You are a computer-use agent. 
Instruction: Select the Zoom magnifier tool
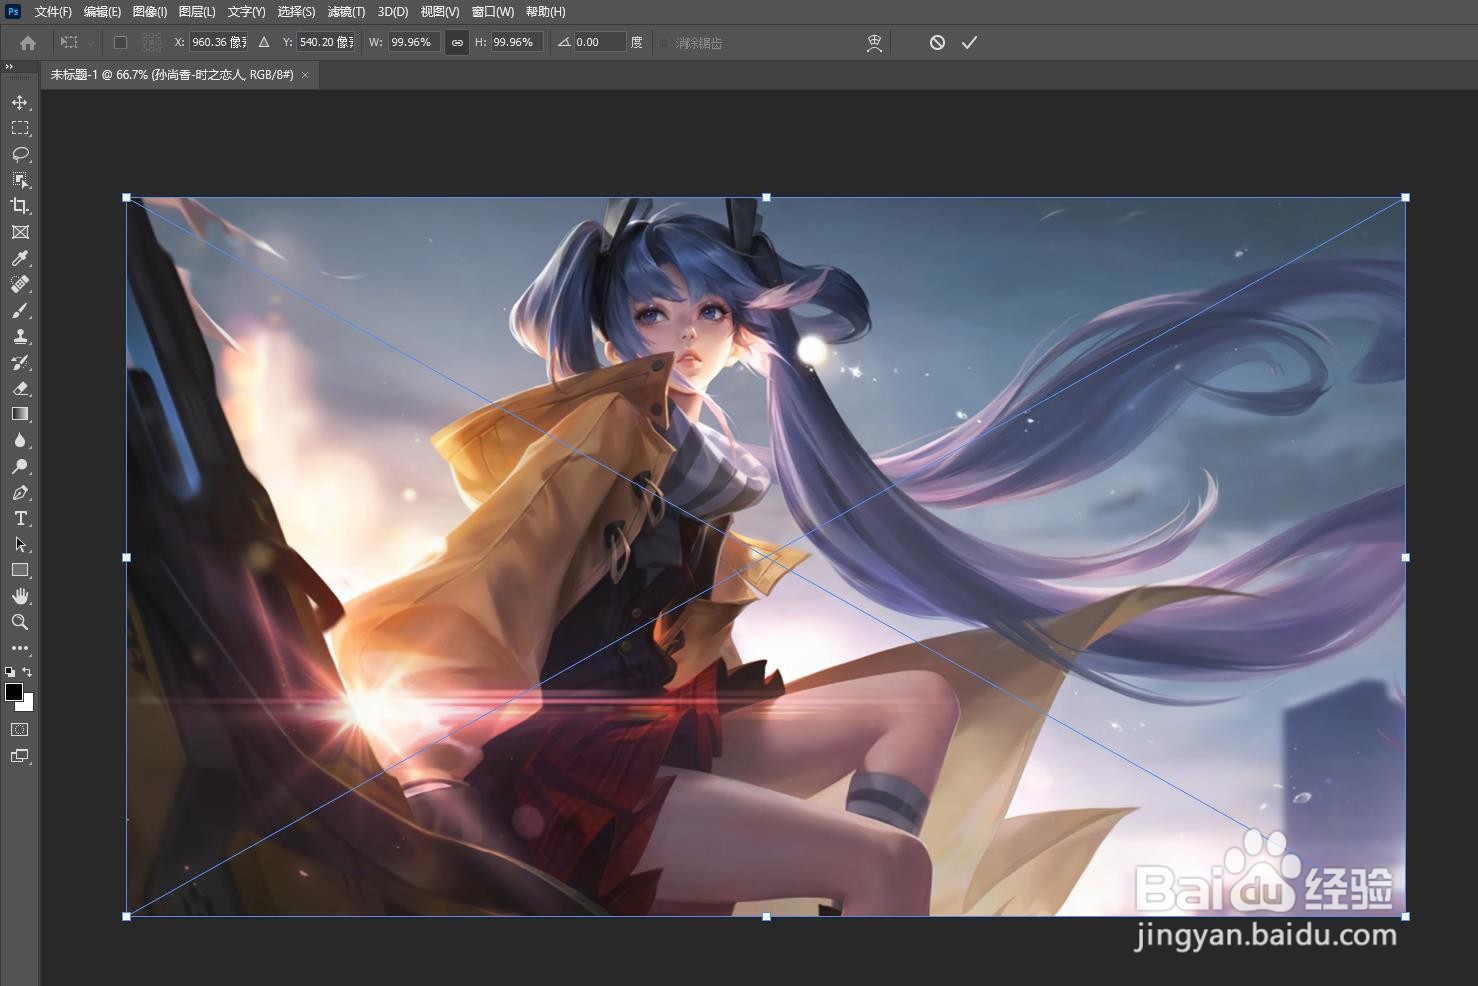20,622
